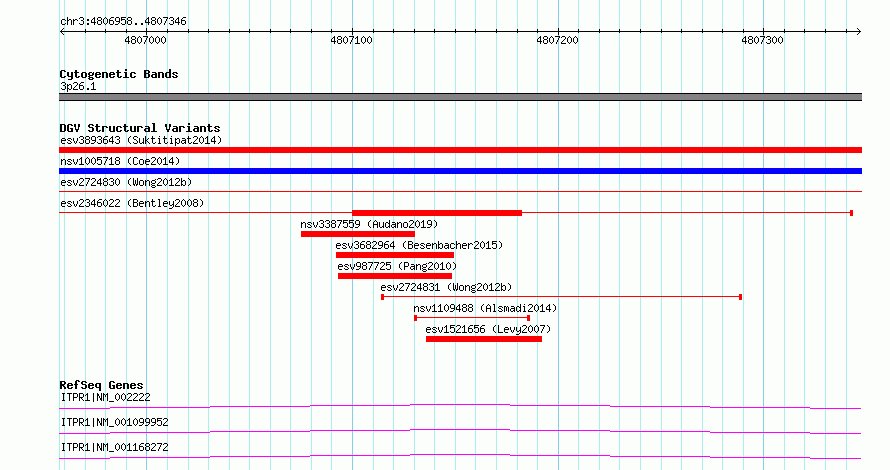The height and width of the screenshot is (470, 890).
Task: Open the ITPR1|NM_001168272 gene label
Action: coord(115,447)
